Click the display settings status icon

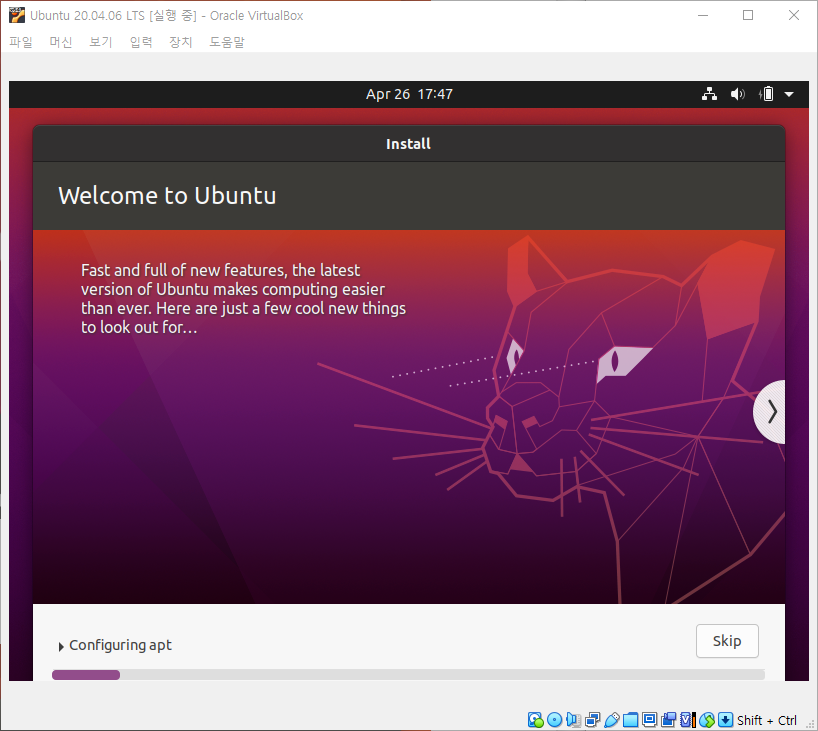[649, 720]
